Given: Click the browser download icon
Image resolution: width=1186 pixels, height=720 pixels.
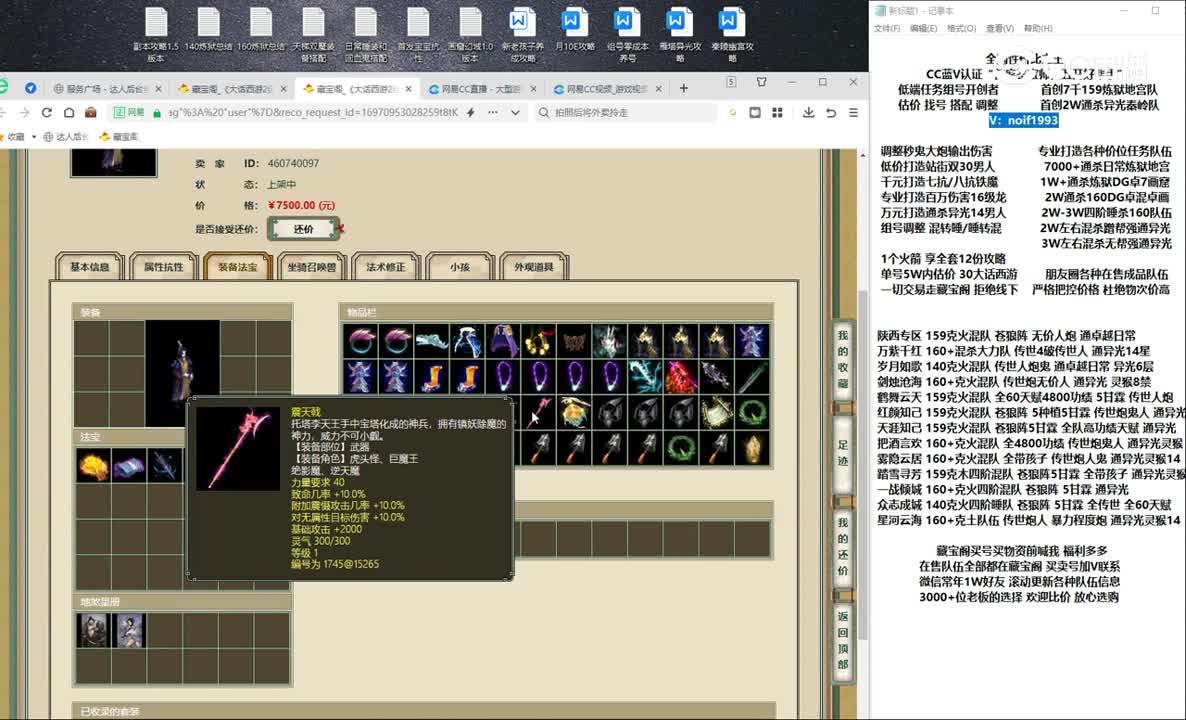Looking at the screenshot, I should [x=809, y=112].
